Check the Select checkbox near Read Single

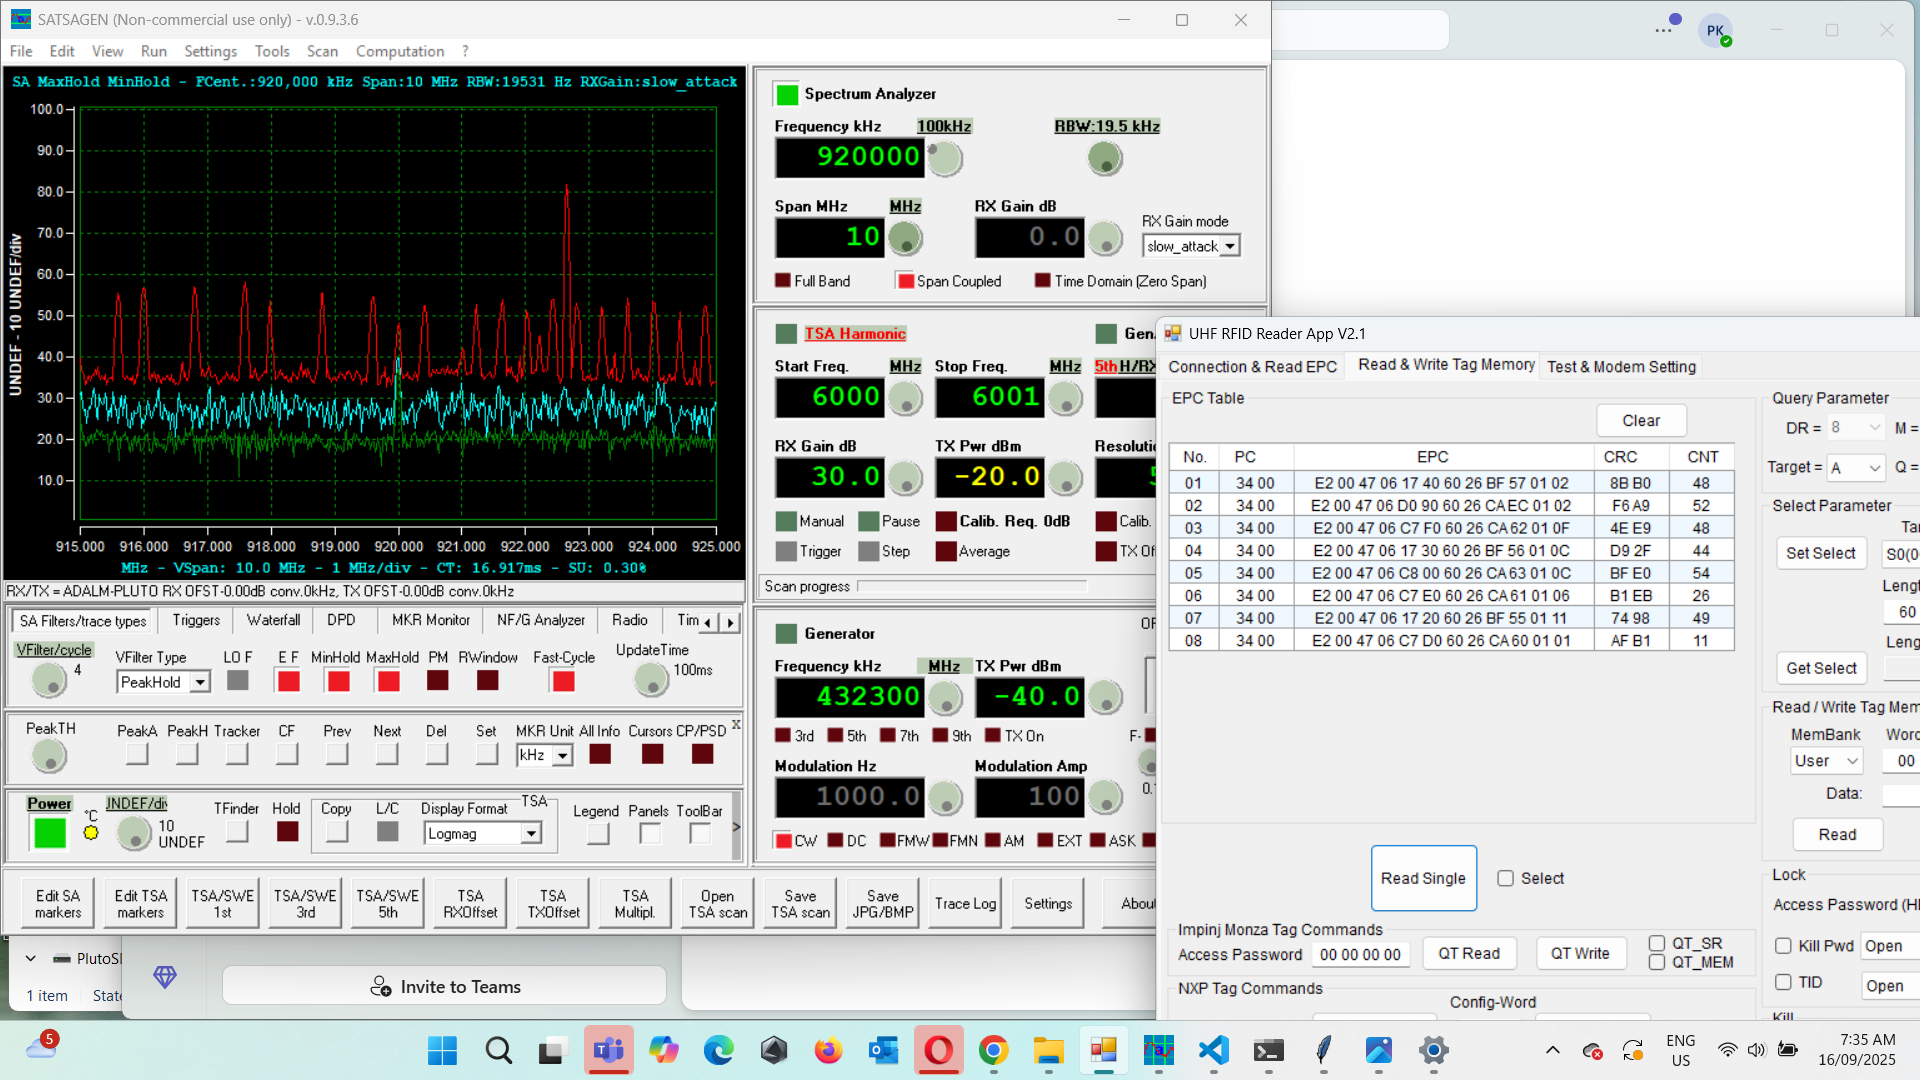(1505, 878)
